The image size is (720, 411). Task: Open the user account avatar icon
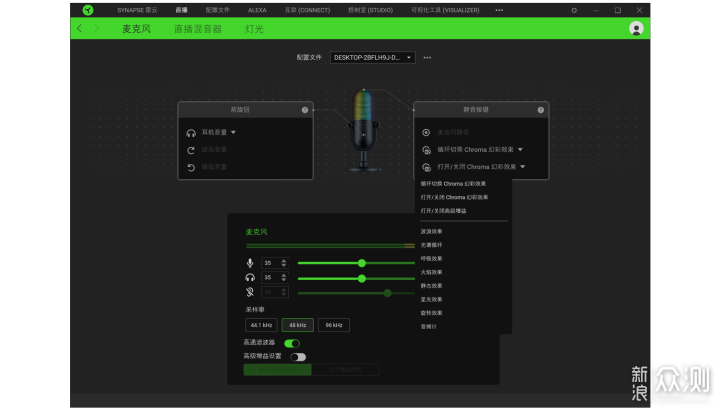pyautogui.click(x=636, y=28)
